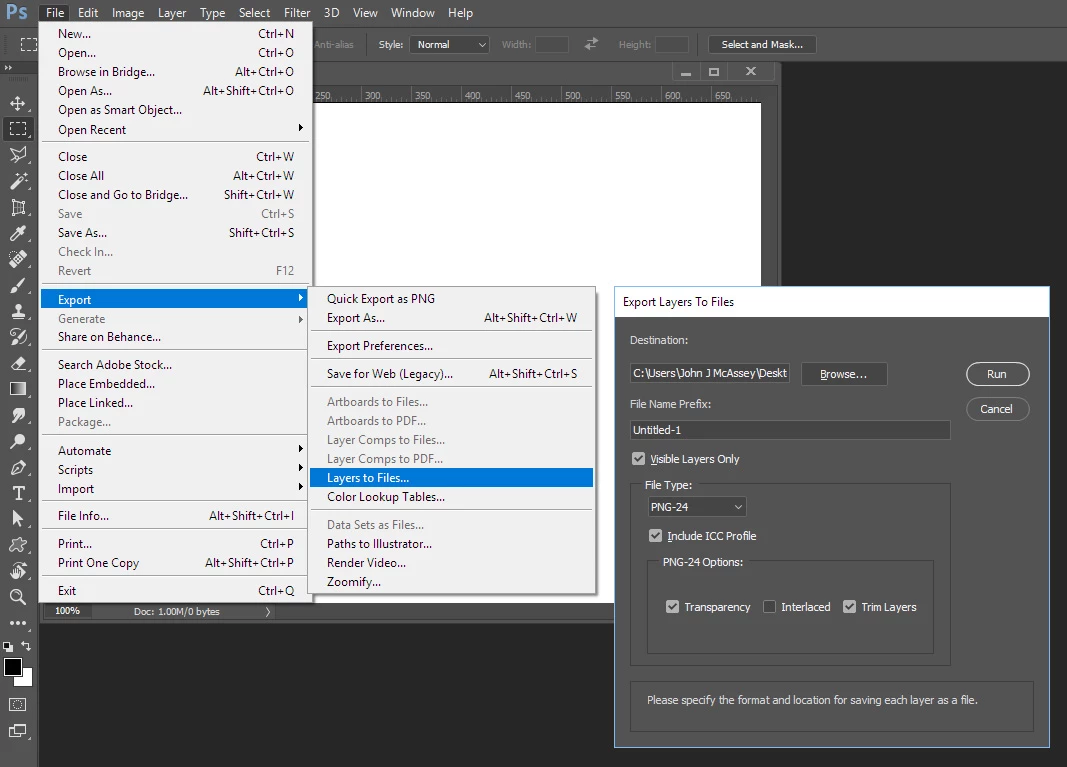Viewport: 1067px width, 767px height.
Task: Click the Browse button
Action: point(844,374)
